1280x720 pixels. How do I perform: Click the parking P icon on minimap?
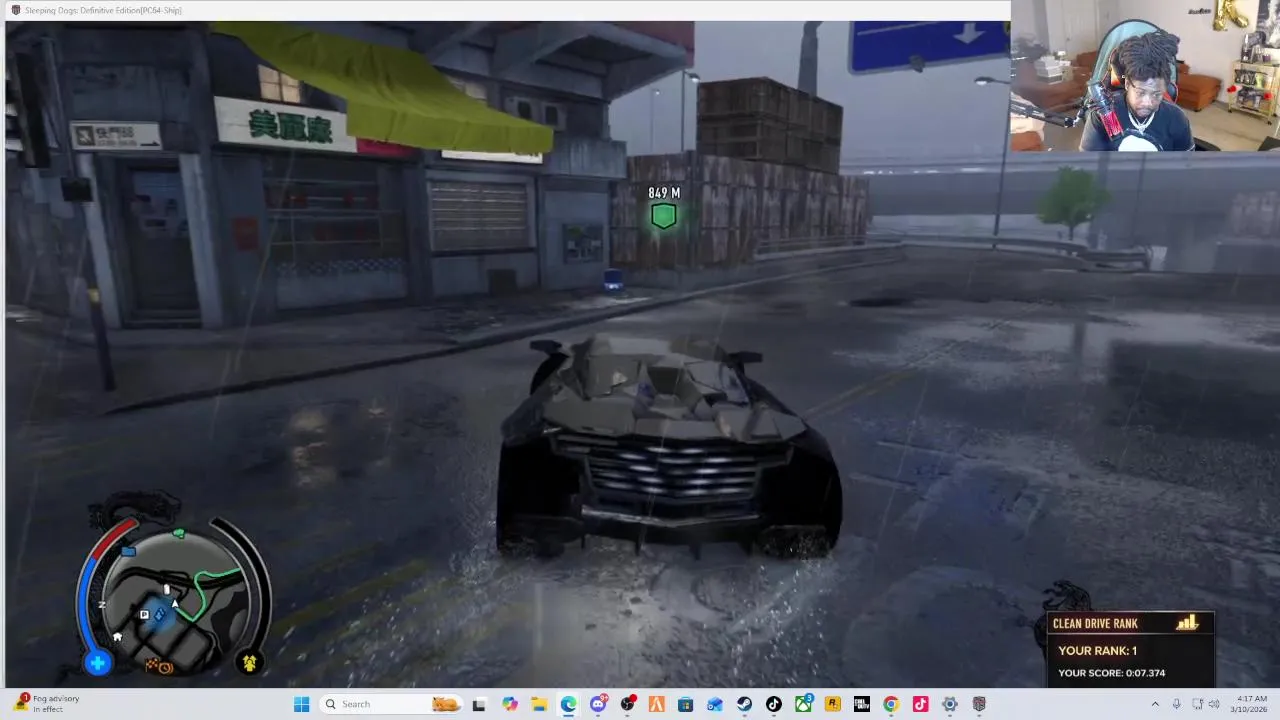pyautogui.click(x=145, y=615)
